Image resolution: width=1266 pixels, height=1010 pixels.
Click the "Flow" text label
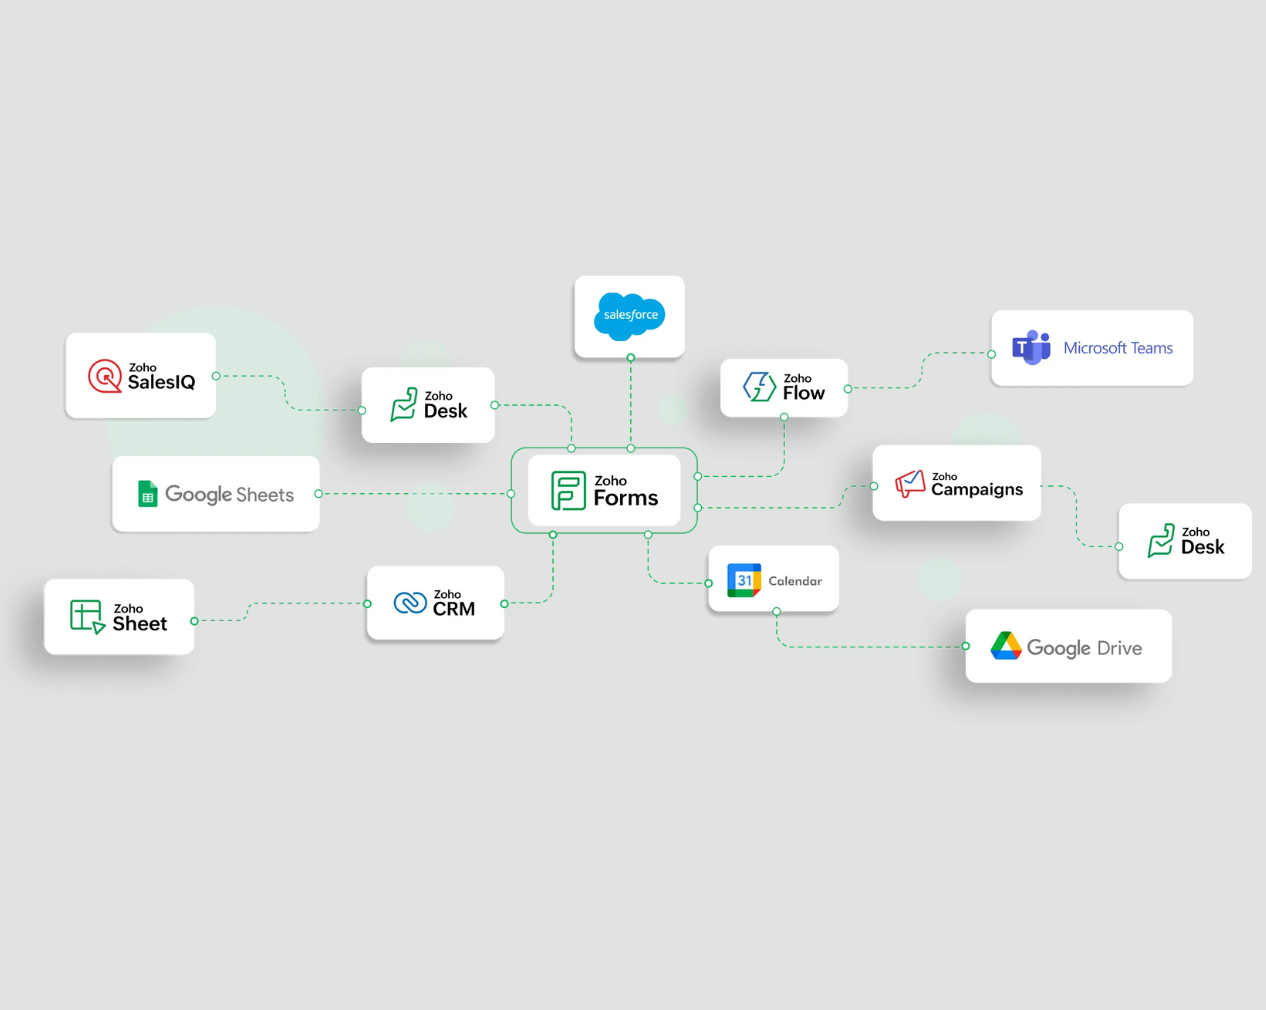[804, 393]
